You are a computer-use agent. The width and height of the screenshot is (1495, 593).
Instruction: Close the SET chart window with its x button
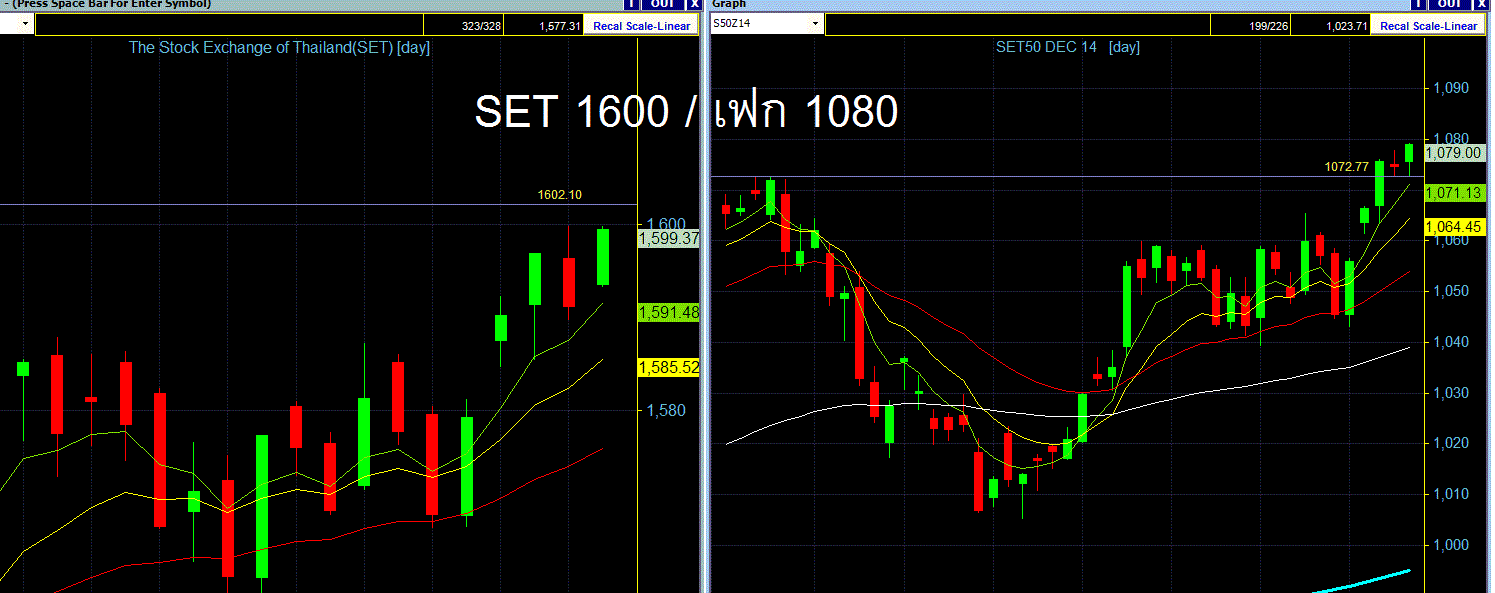coord(693,4)
